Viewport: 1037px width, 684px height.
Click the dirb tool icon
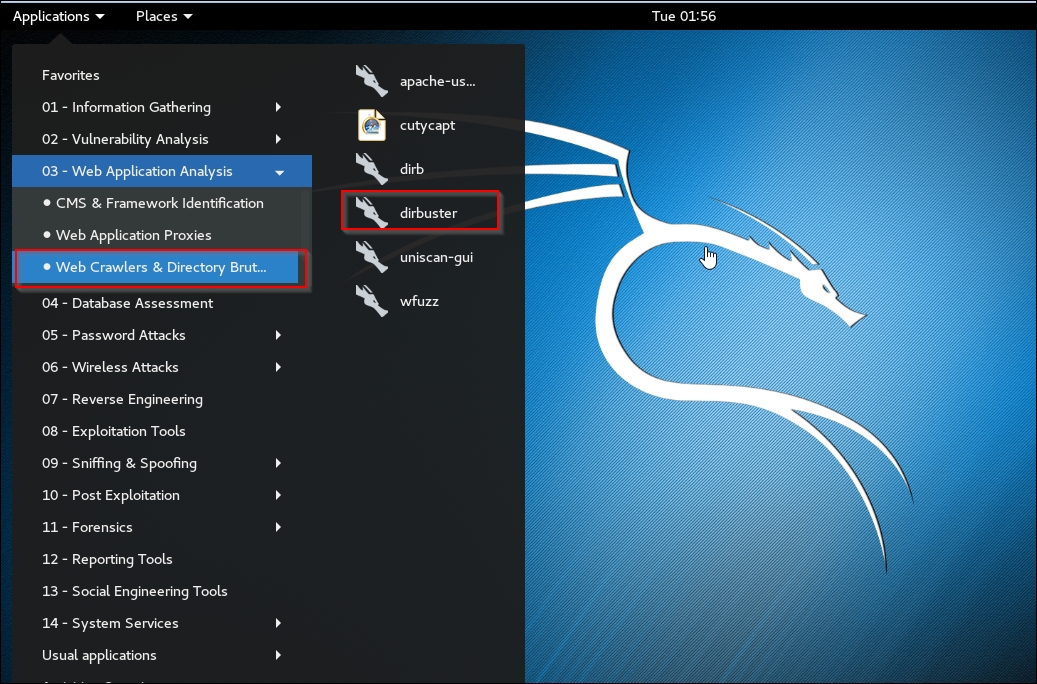(372, 169)
